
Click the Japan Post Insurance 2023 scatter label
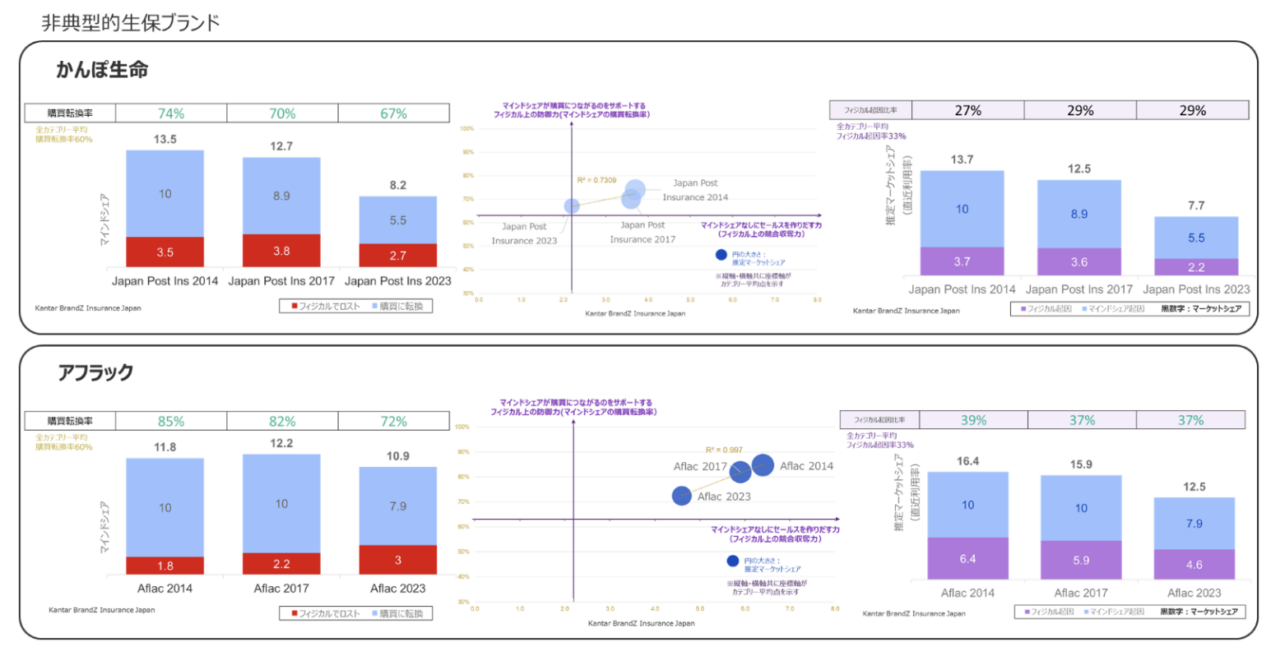click(x=524, y=233)
